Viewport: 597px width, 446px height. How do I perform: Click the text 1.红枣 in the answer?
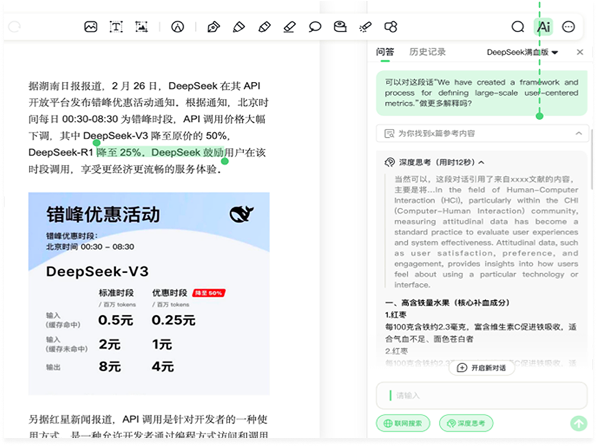(x=396, y=315)
